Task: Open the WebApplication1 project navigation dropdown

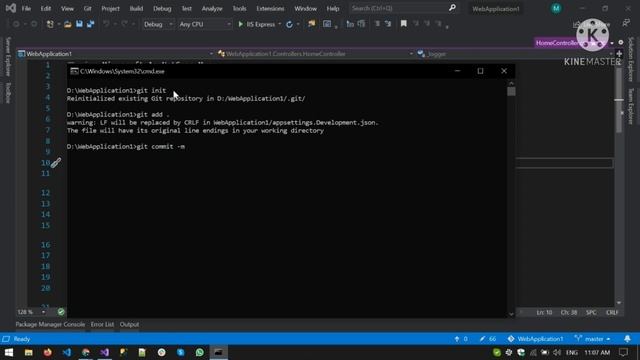Action: [x=116, y=54]
